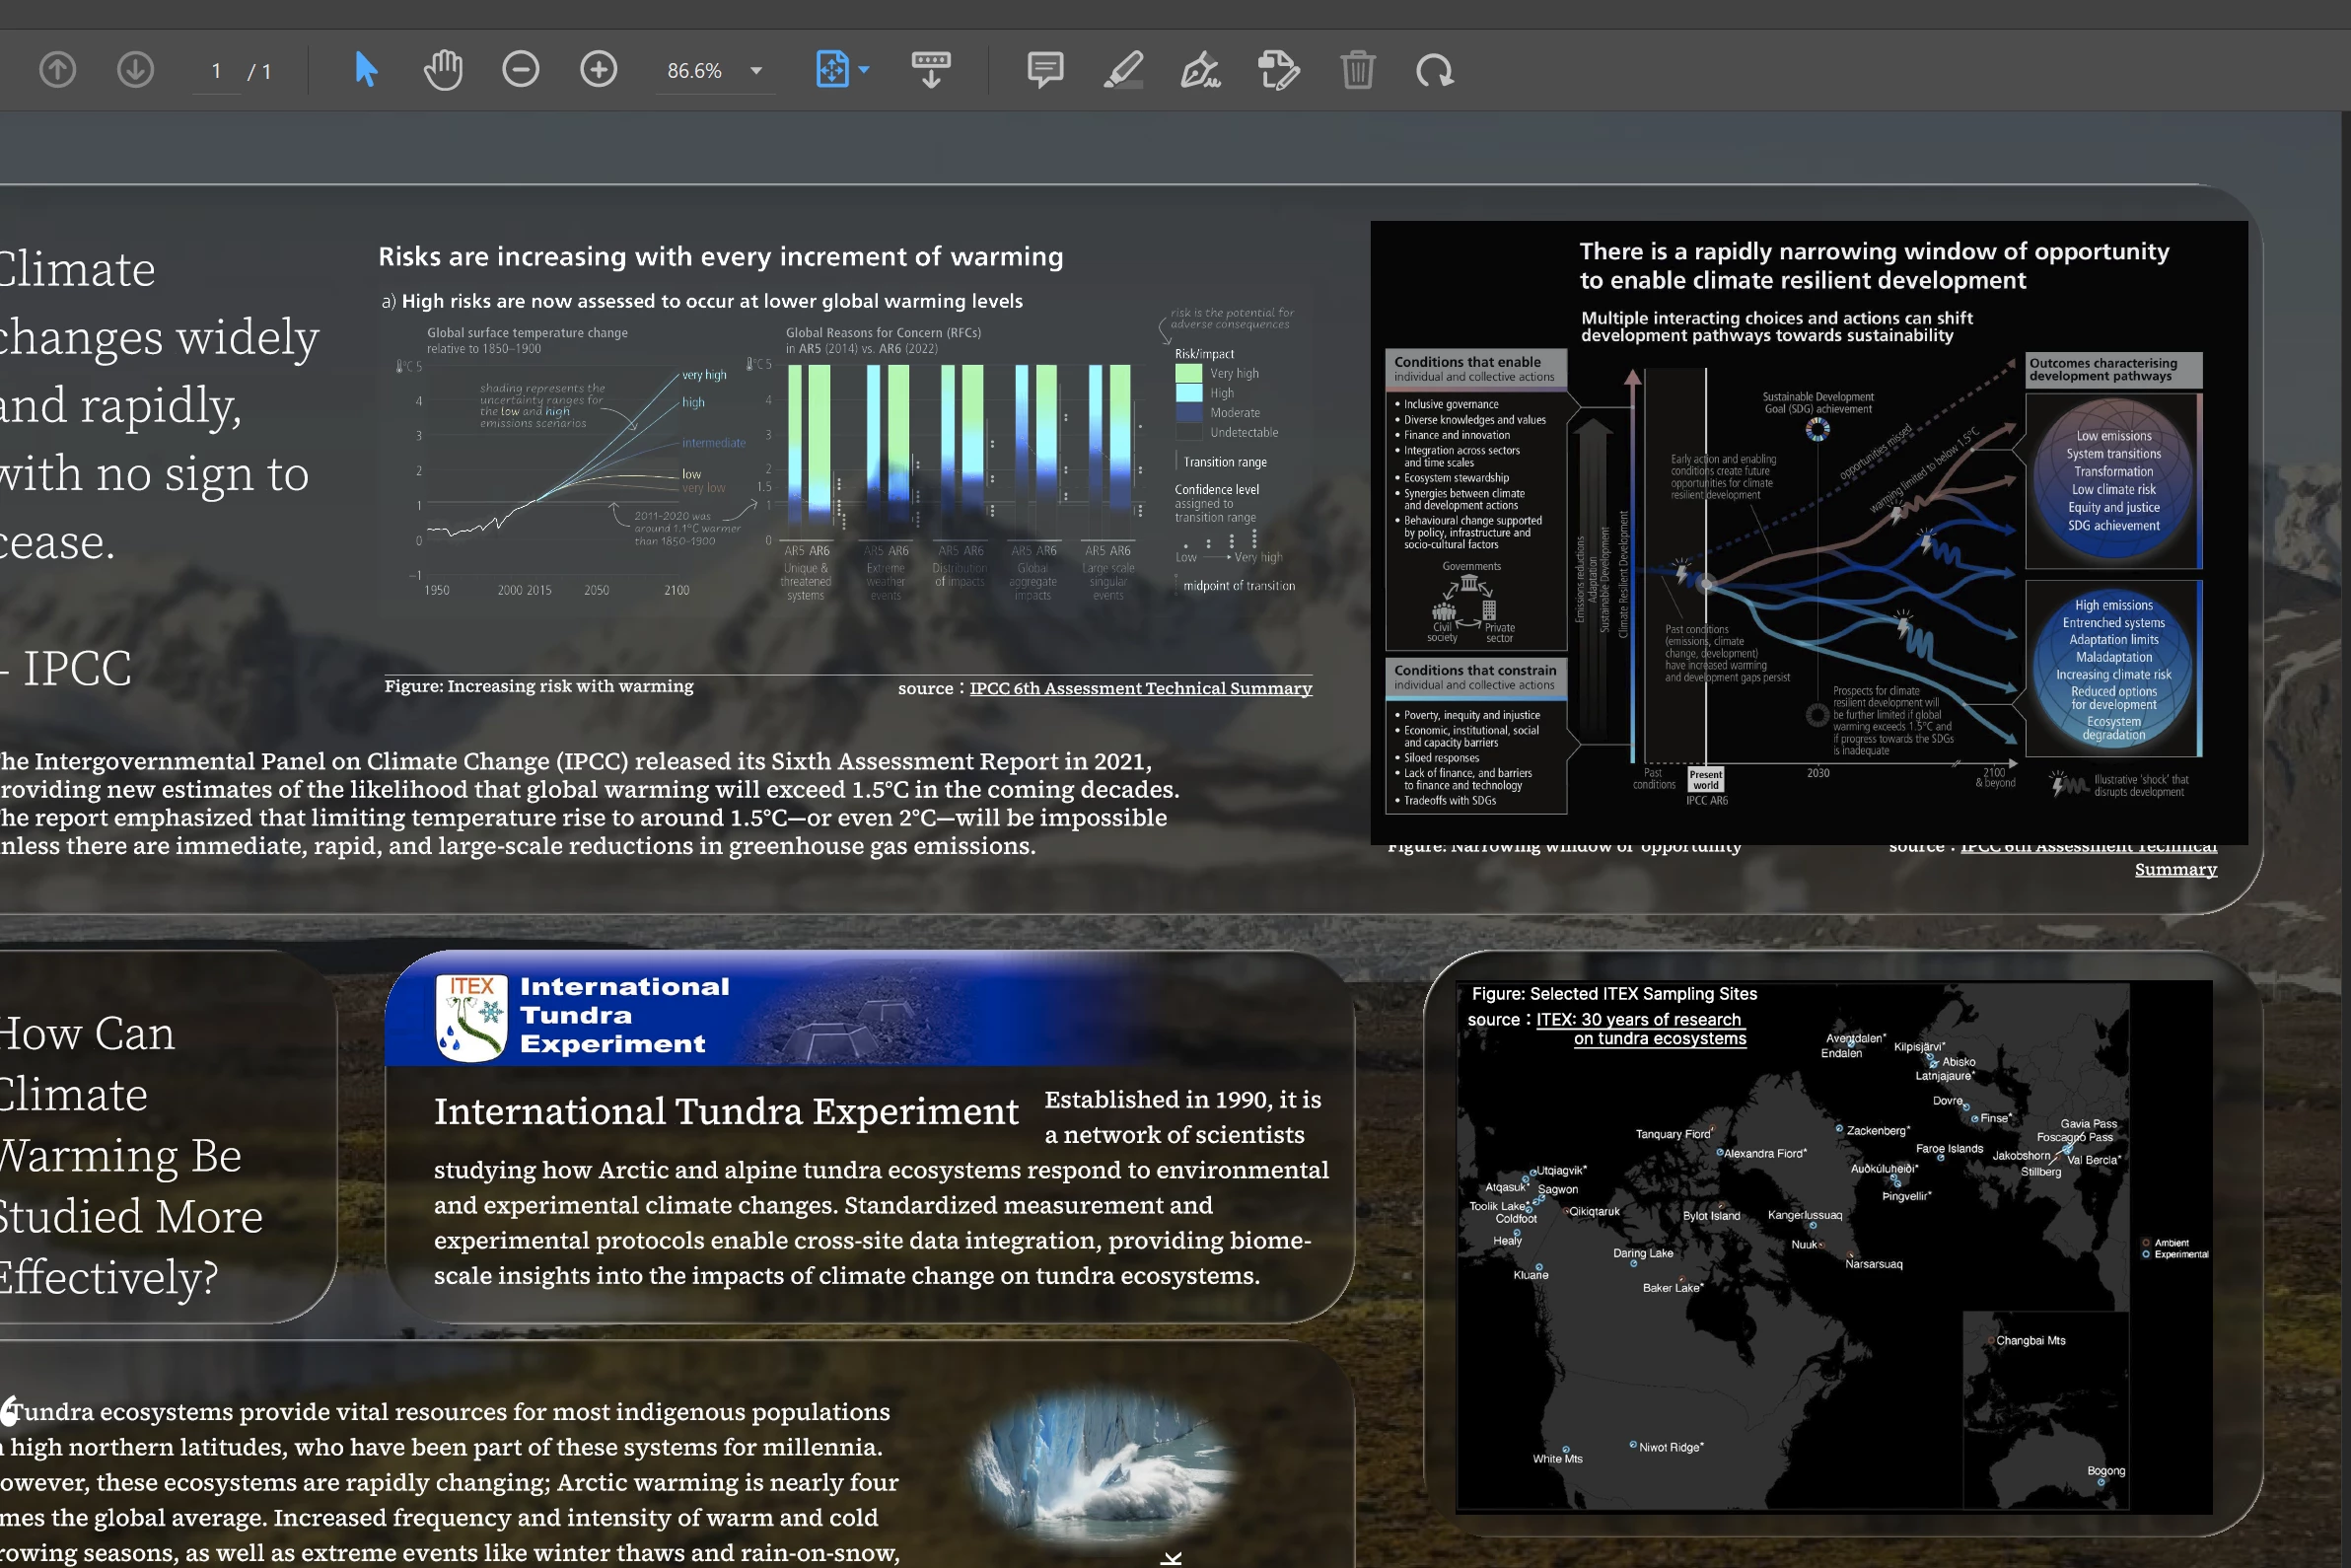This screenshot has width=2351, height=1568.
Task: Click the fit page icon
Action: pyautogui.click(x=832, y=70)
